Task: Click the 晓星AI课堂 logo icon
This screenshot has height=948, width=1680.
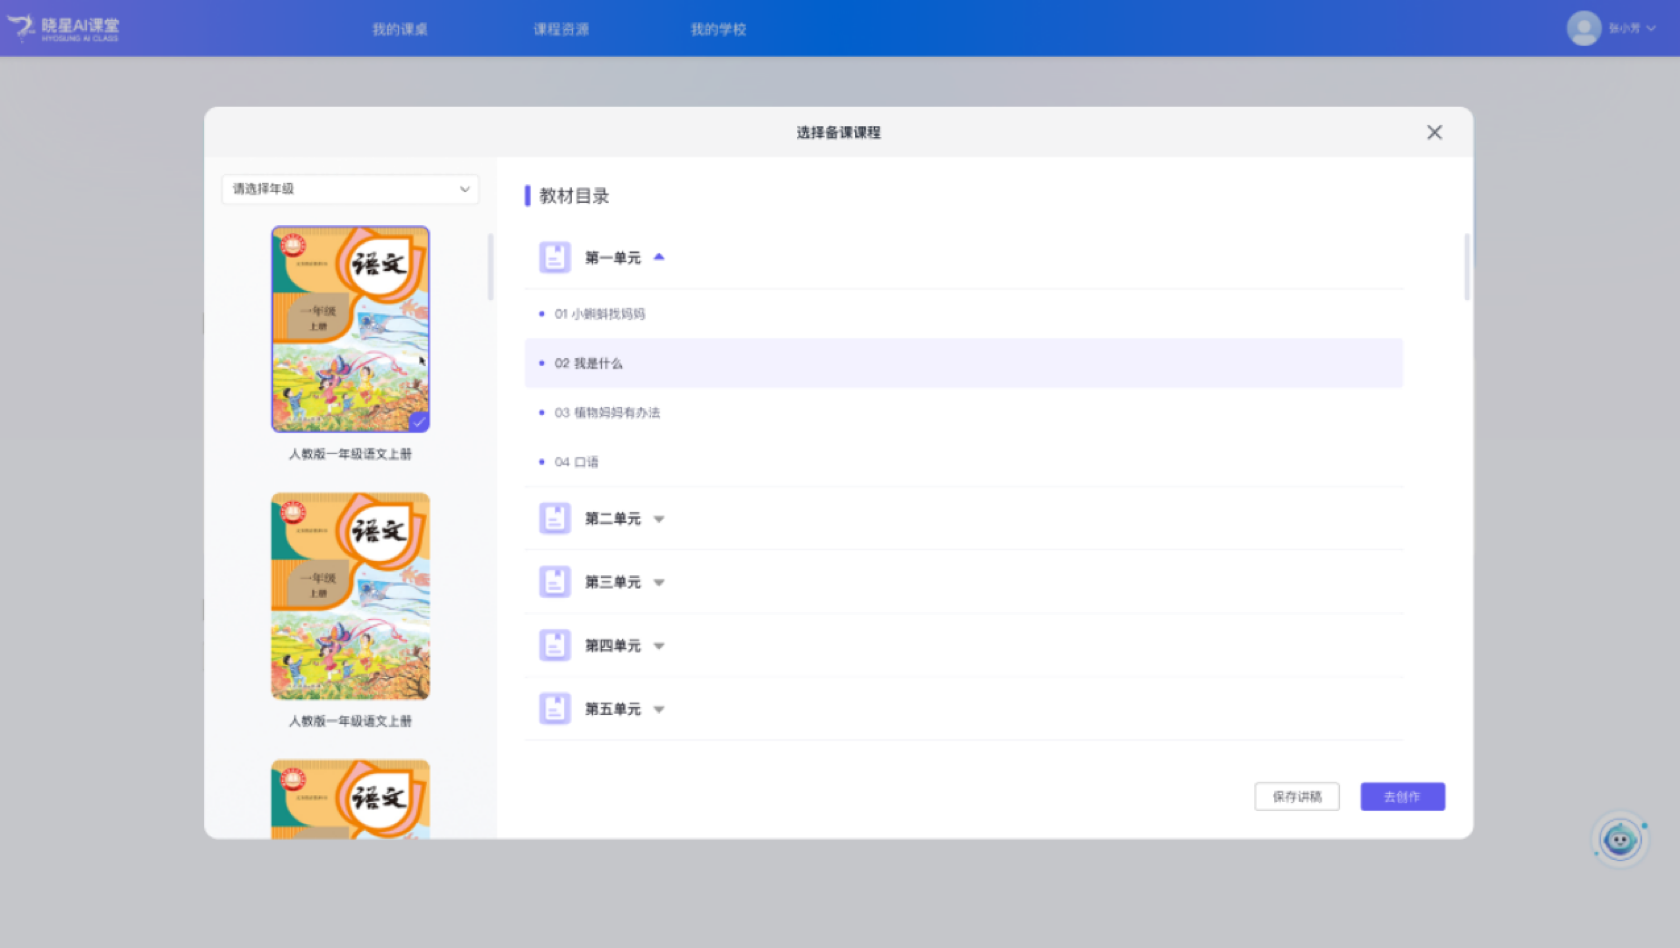Action: tap(22, 28)
